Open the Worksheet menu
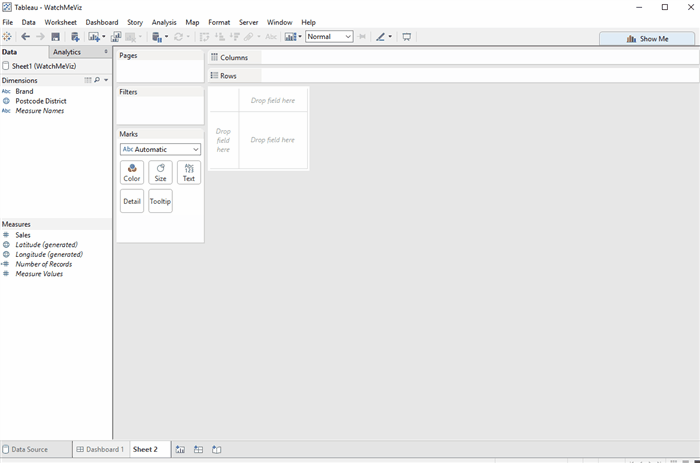 click(60, 22)
